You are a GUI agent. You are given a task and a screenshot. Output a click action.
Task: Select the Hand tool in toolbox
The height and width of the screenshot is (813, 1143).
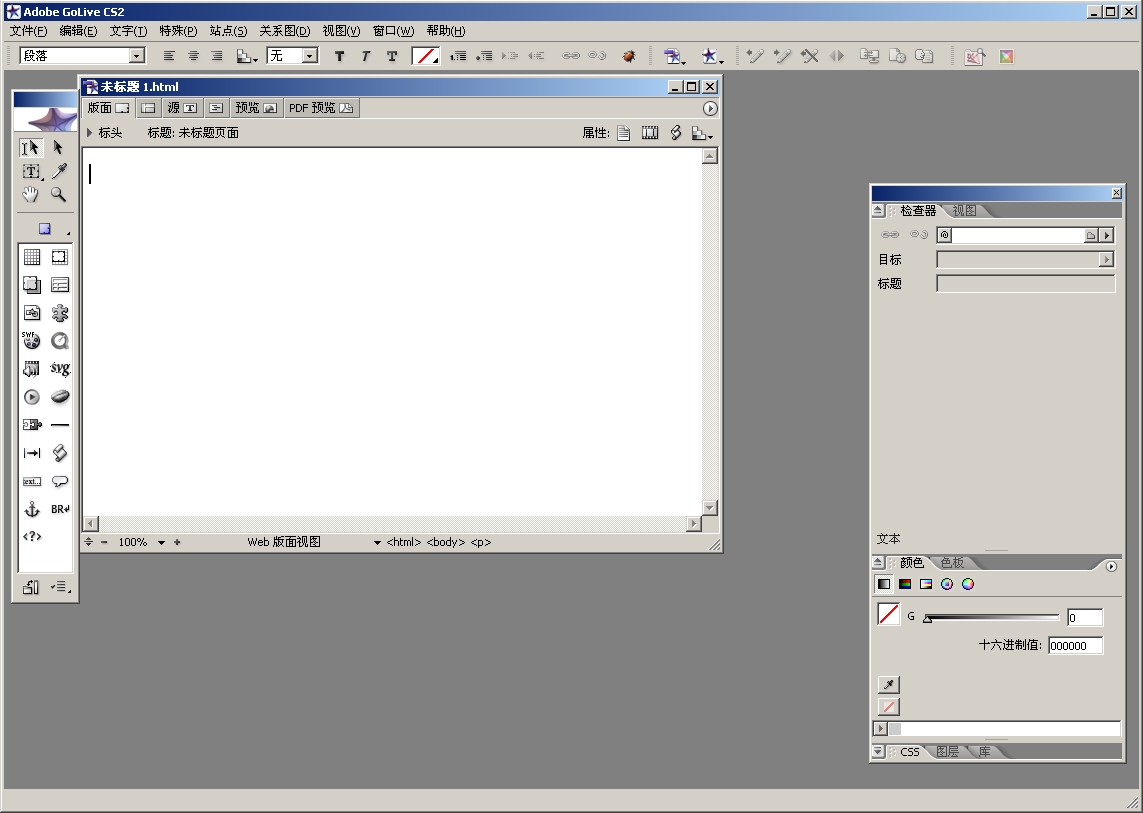pyautogui.click(x=31, y=195)
